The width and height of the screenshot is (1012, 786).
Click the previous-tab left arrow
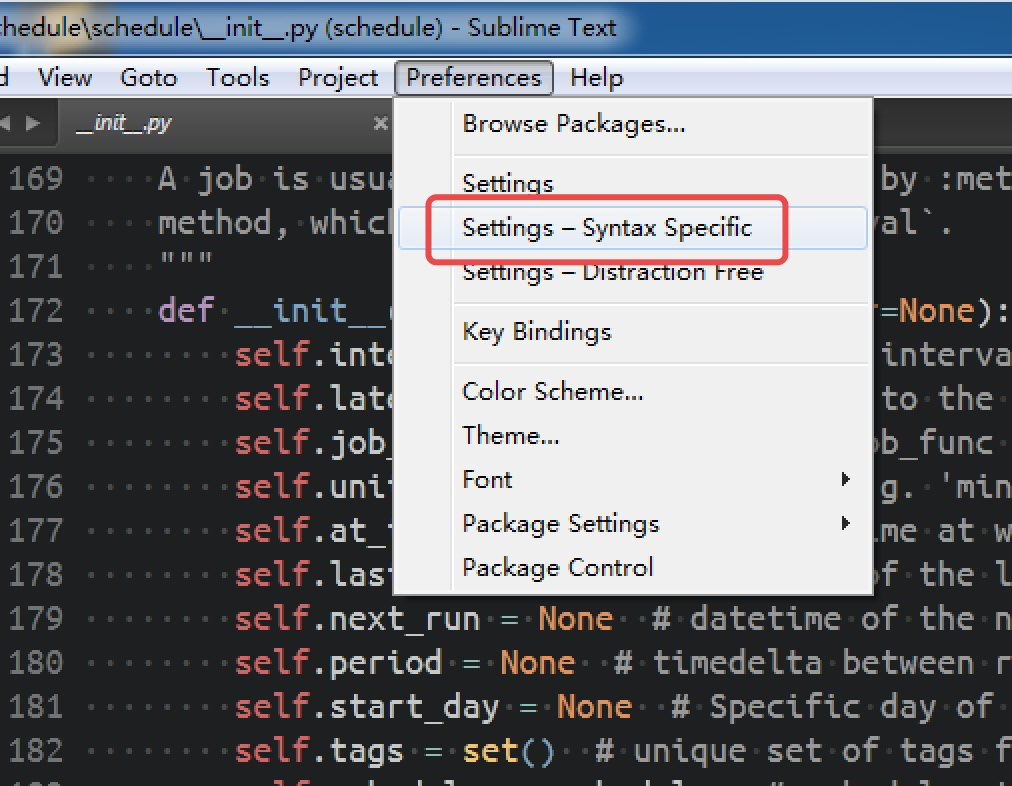5,123
